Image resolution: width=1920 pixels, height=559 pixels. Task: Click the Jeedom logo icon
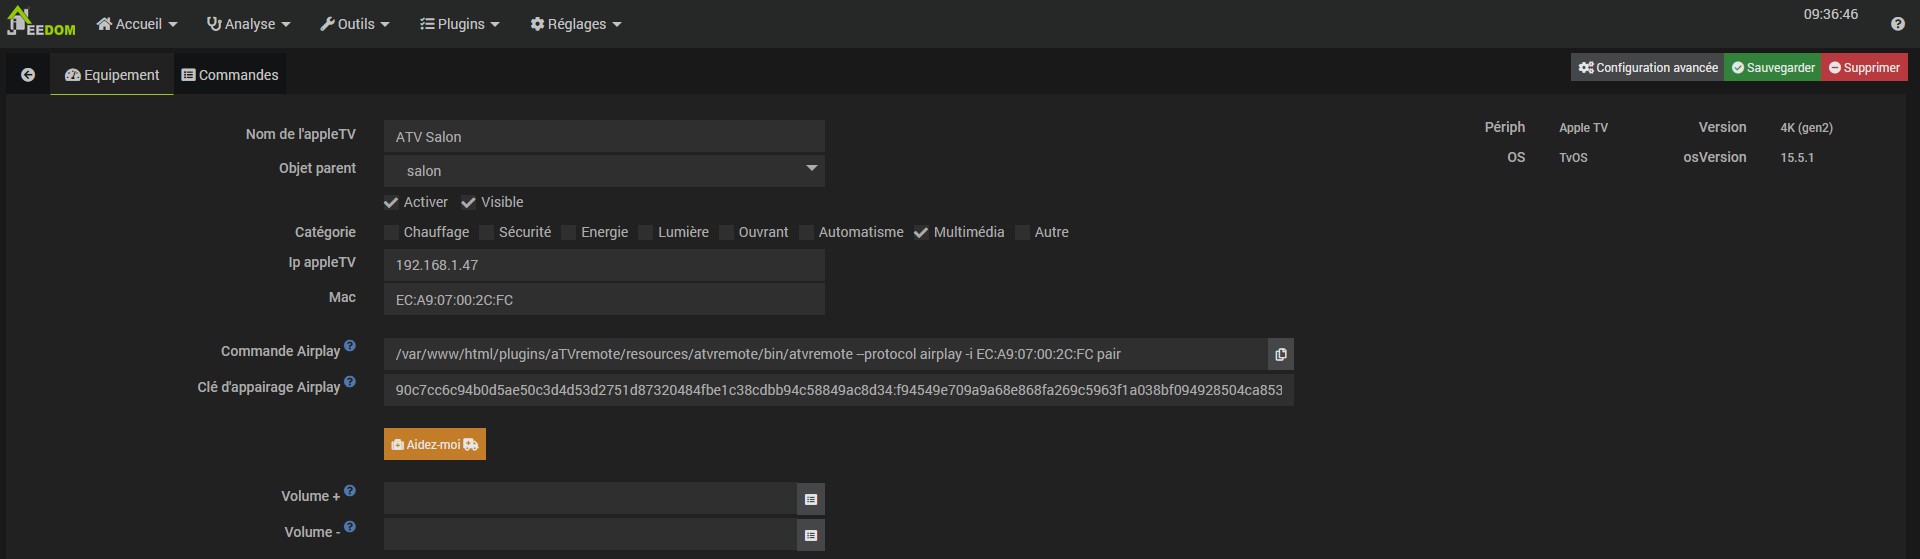40,21
